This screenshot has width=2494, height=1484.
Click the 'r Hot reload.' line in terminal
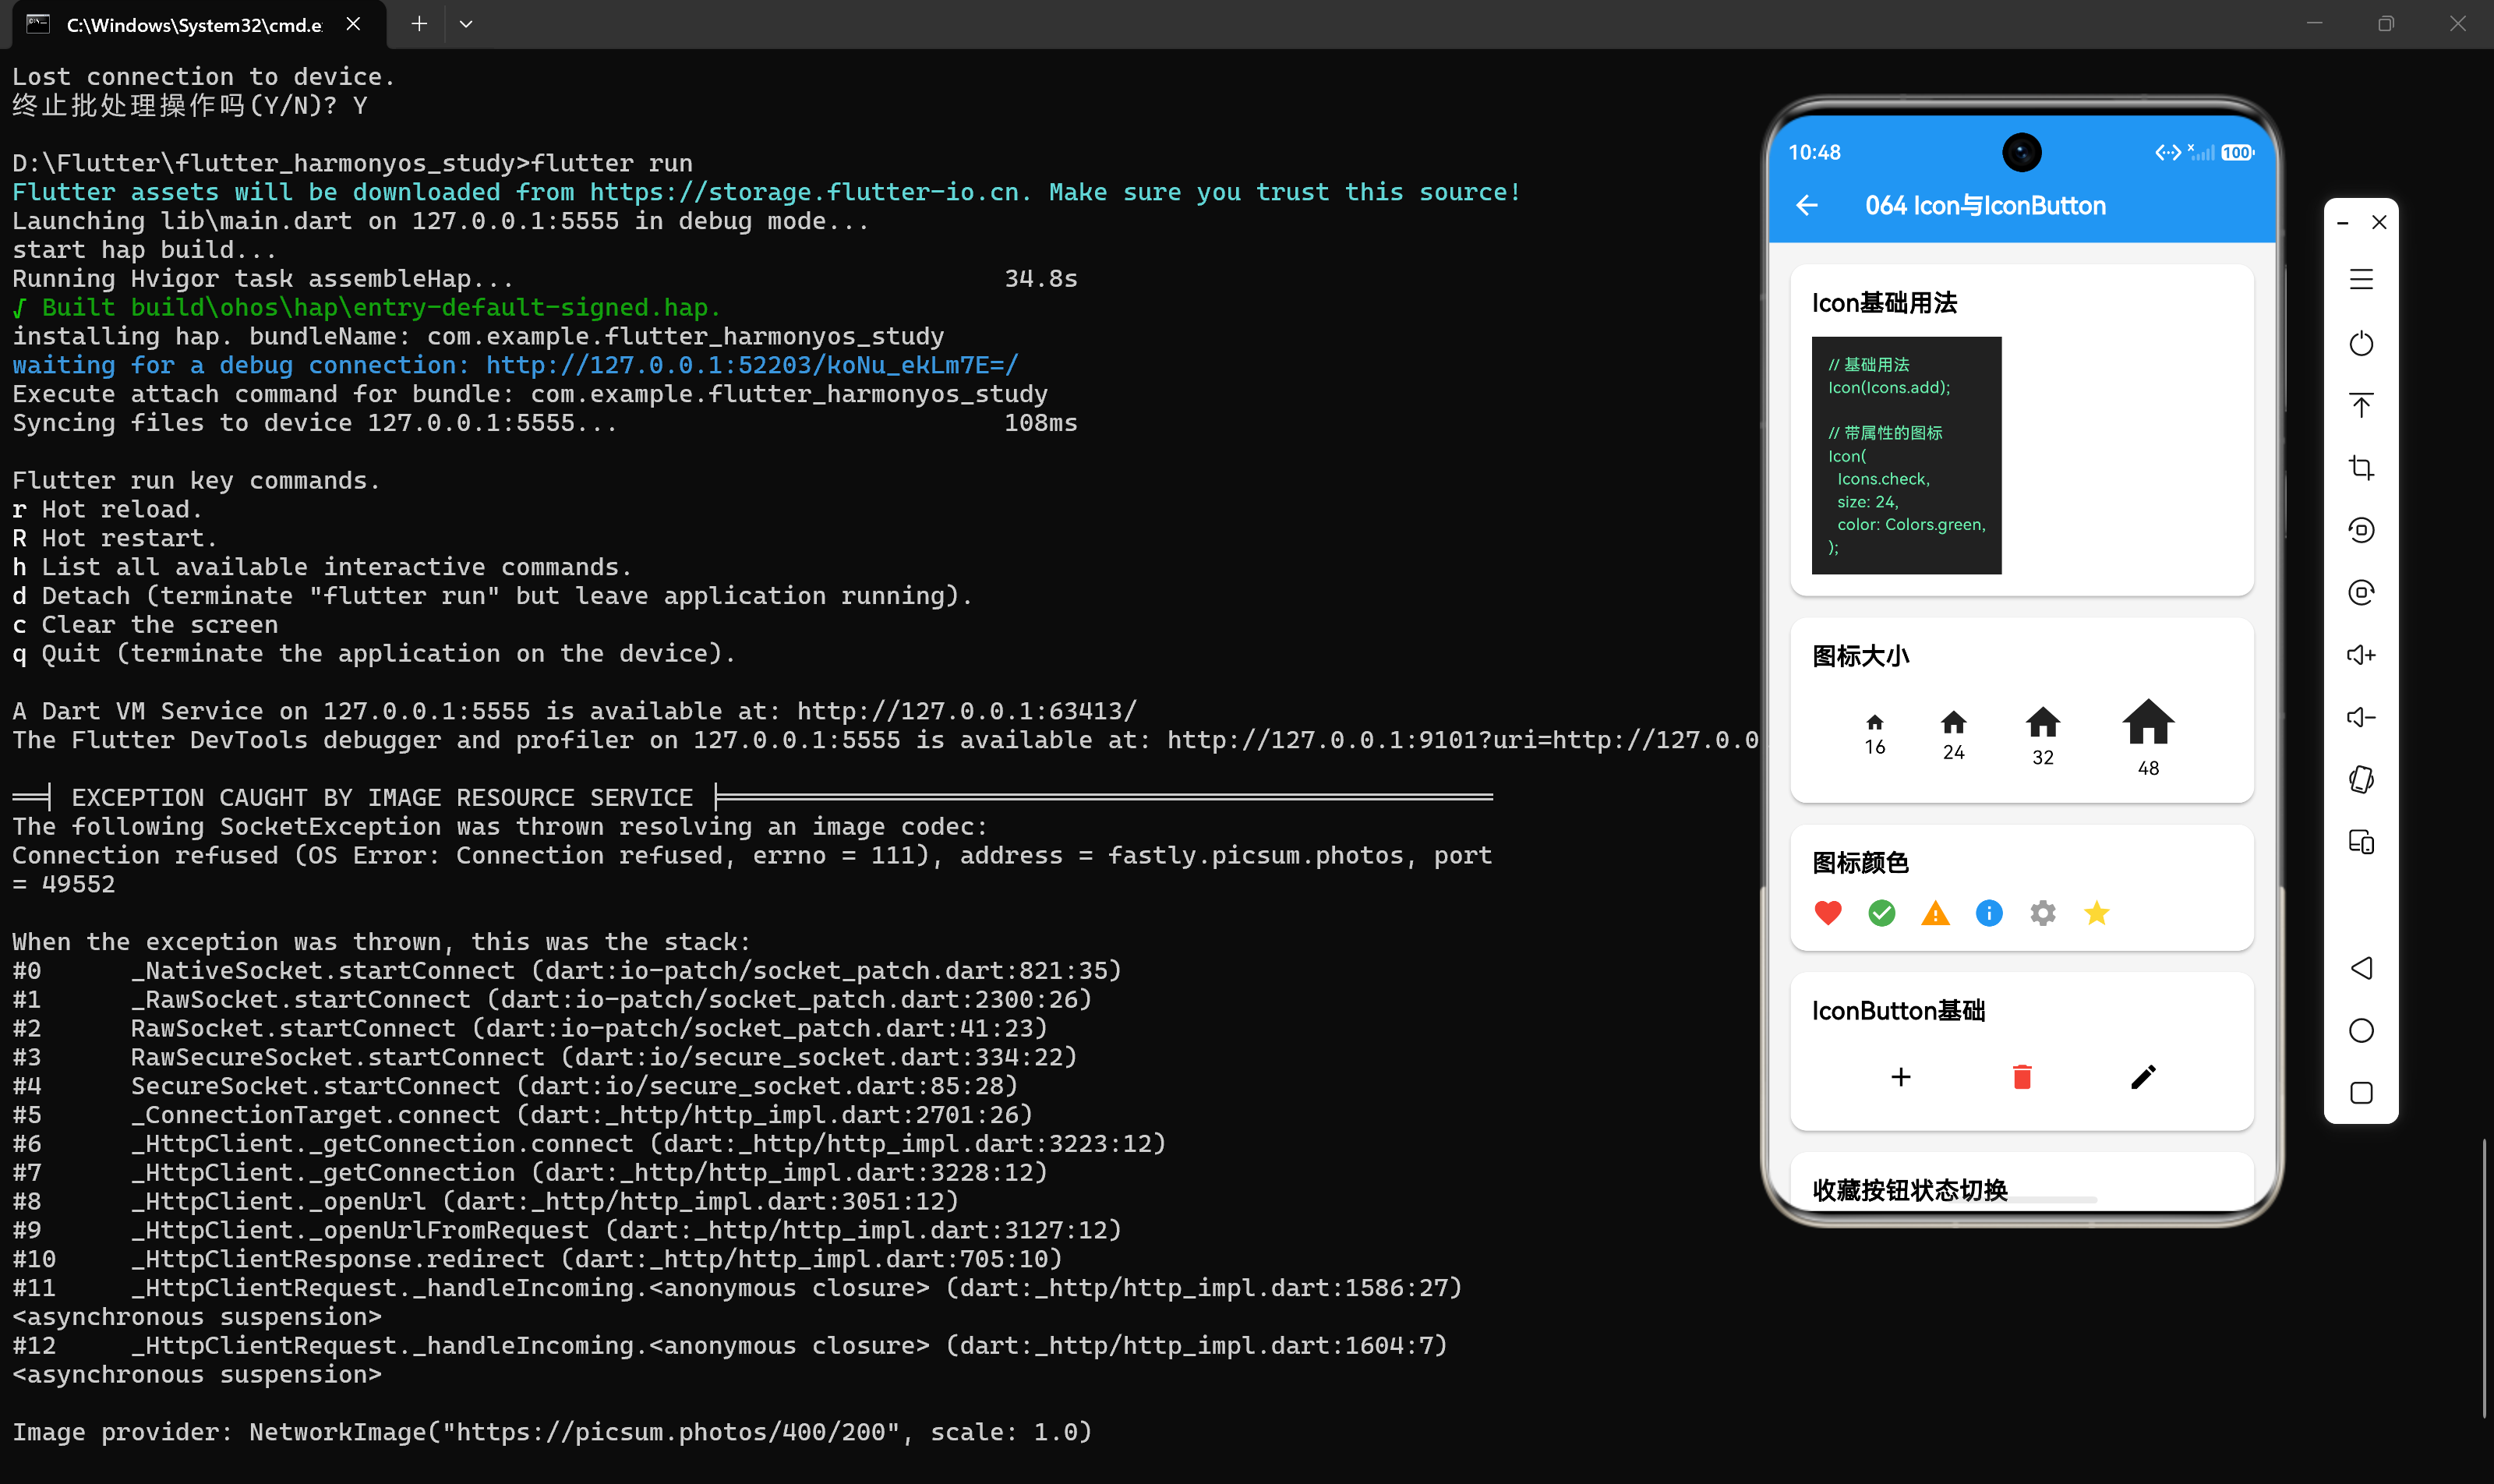click(x=107, y=509)
